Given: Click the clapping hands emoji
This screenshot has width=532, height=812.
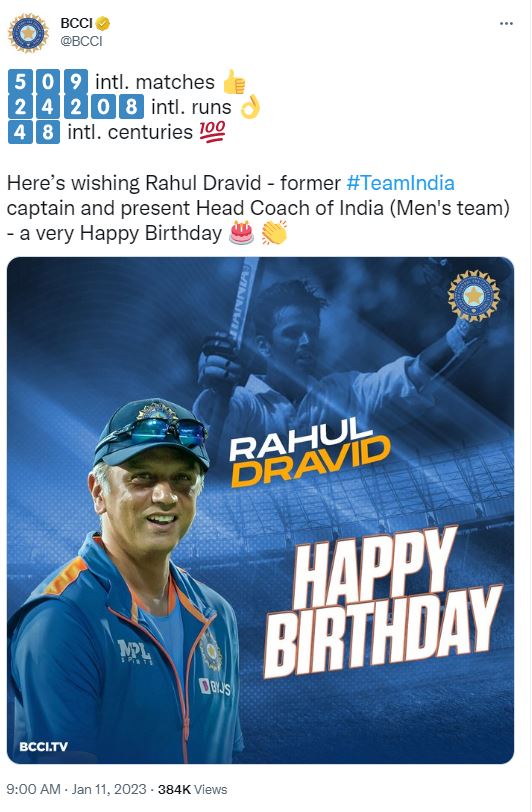Looking at the screenshot, I should click(274, 233).
